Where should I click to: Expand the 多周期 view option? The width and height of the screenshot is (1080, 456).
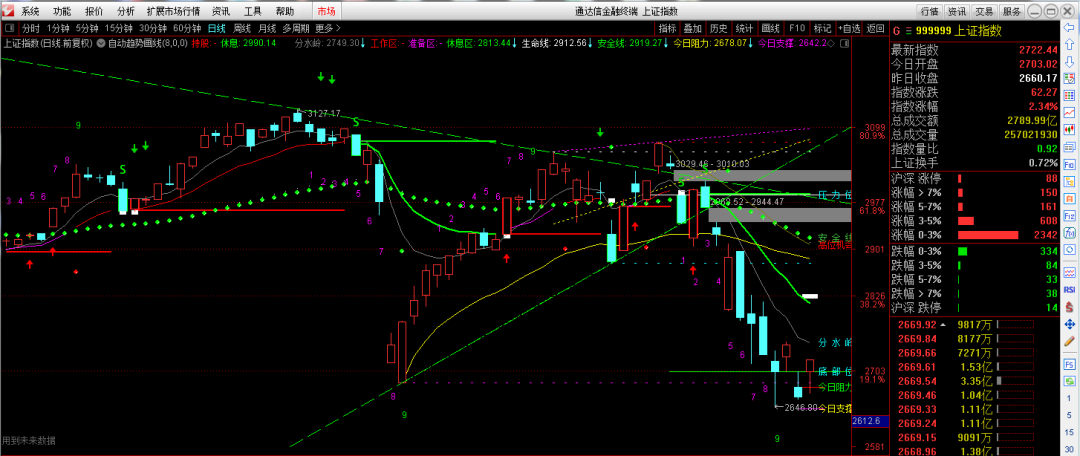point(295,28)
